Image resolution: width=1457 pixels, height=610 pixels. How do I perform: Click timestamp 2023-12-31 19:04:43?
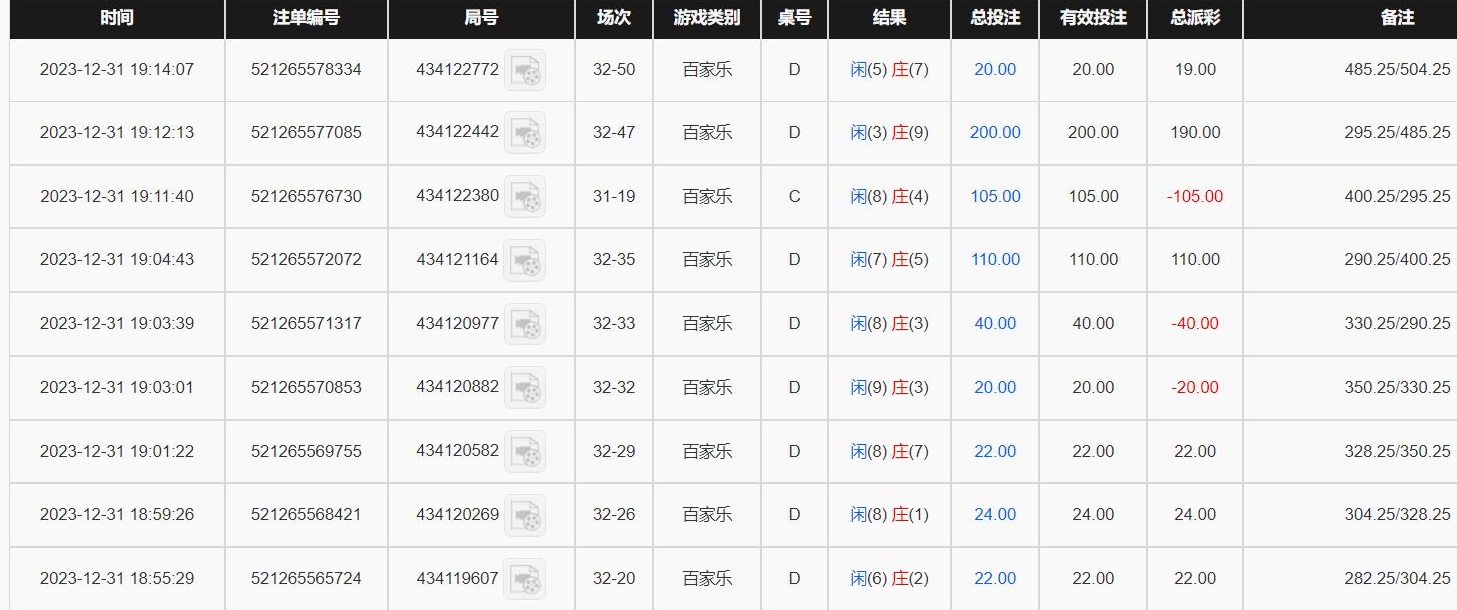pyautogui.click(x=117, y=259)
